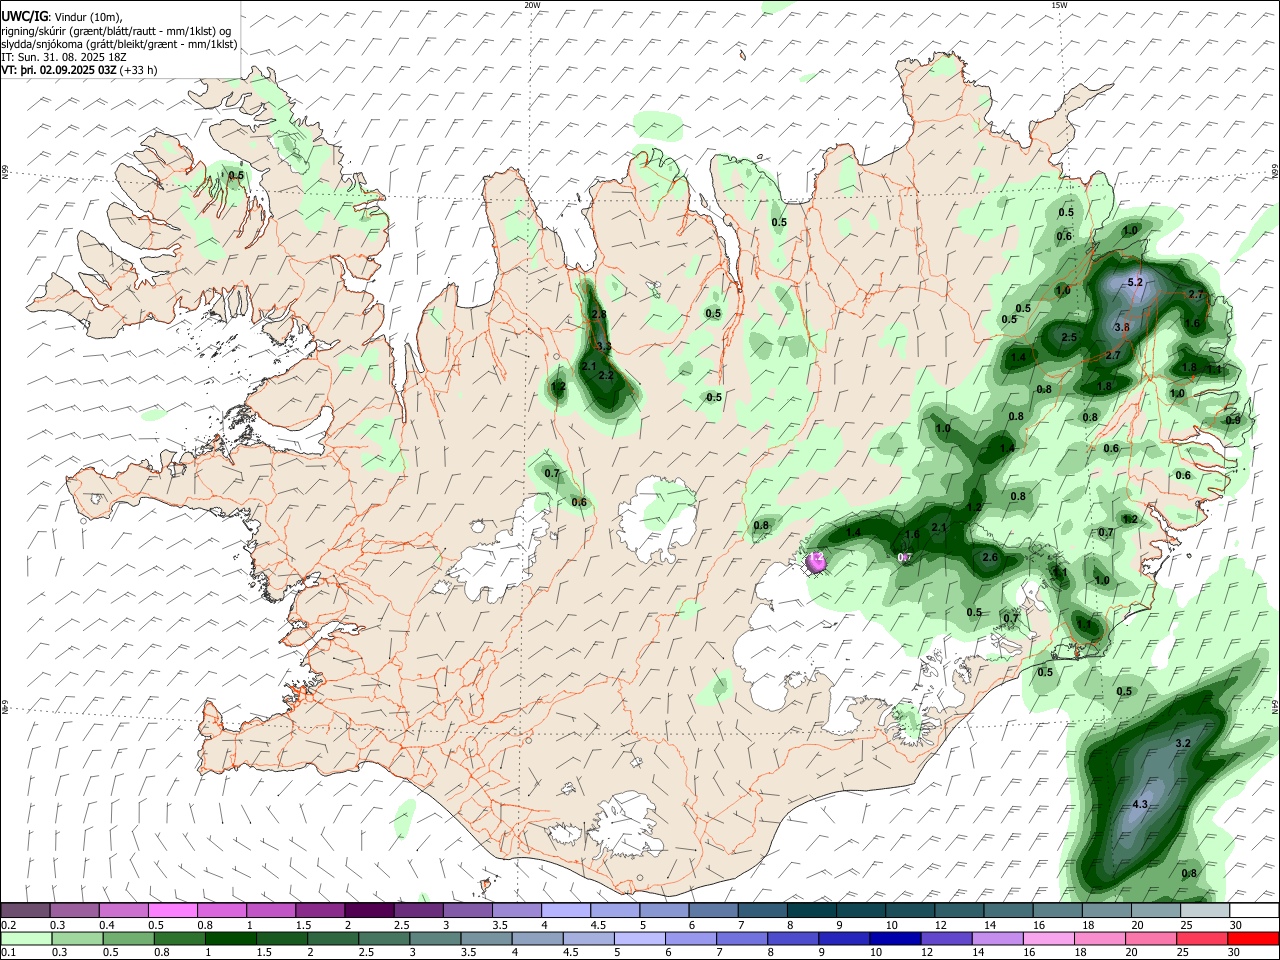
Task: Click the 5.2 precipitation value in the northeast
Action: 1135,283
